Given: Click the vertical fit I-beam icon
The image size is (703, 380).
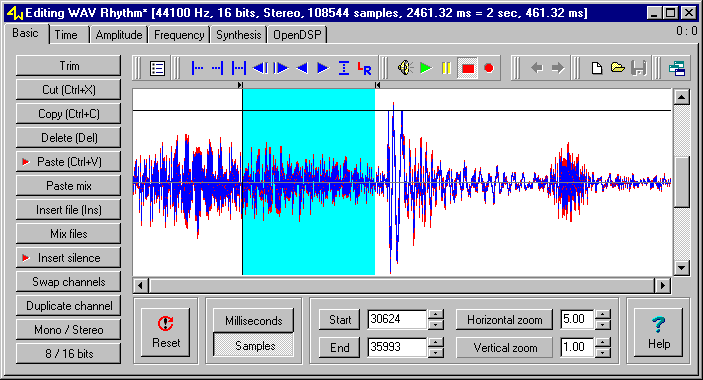Looking at the screenshot, I should (x=343, y=69).
